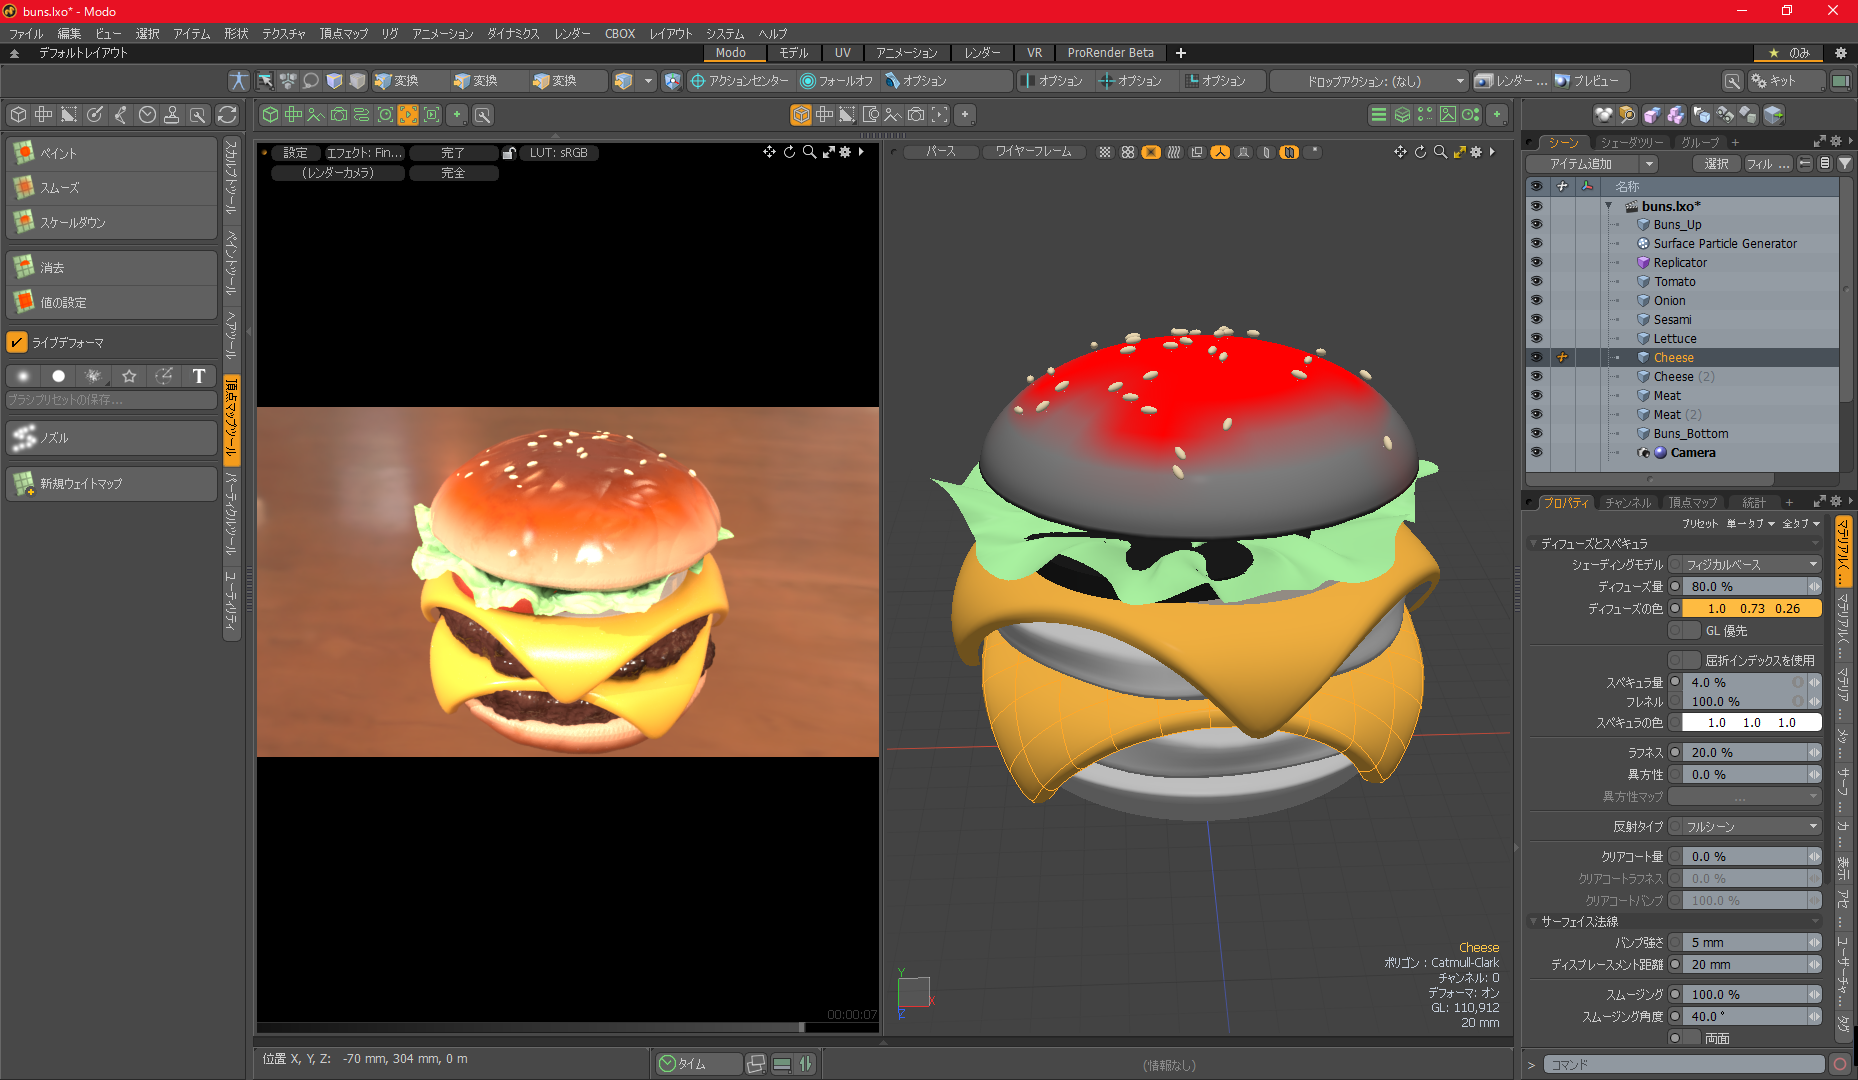Screen dimensions: 1858x1080
Task: Click the Diffuse Color swatch
Action: click(x=1751, y=608)
